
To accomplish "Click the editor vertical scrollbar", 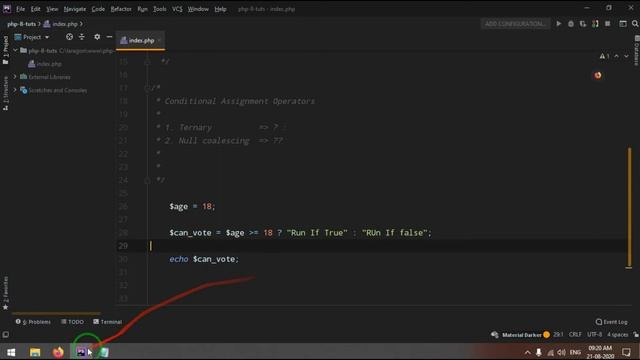I will coord(629,207).
